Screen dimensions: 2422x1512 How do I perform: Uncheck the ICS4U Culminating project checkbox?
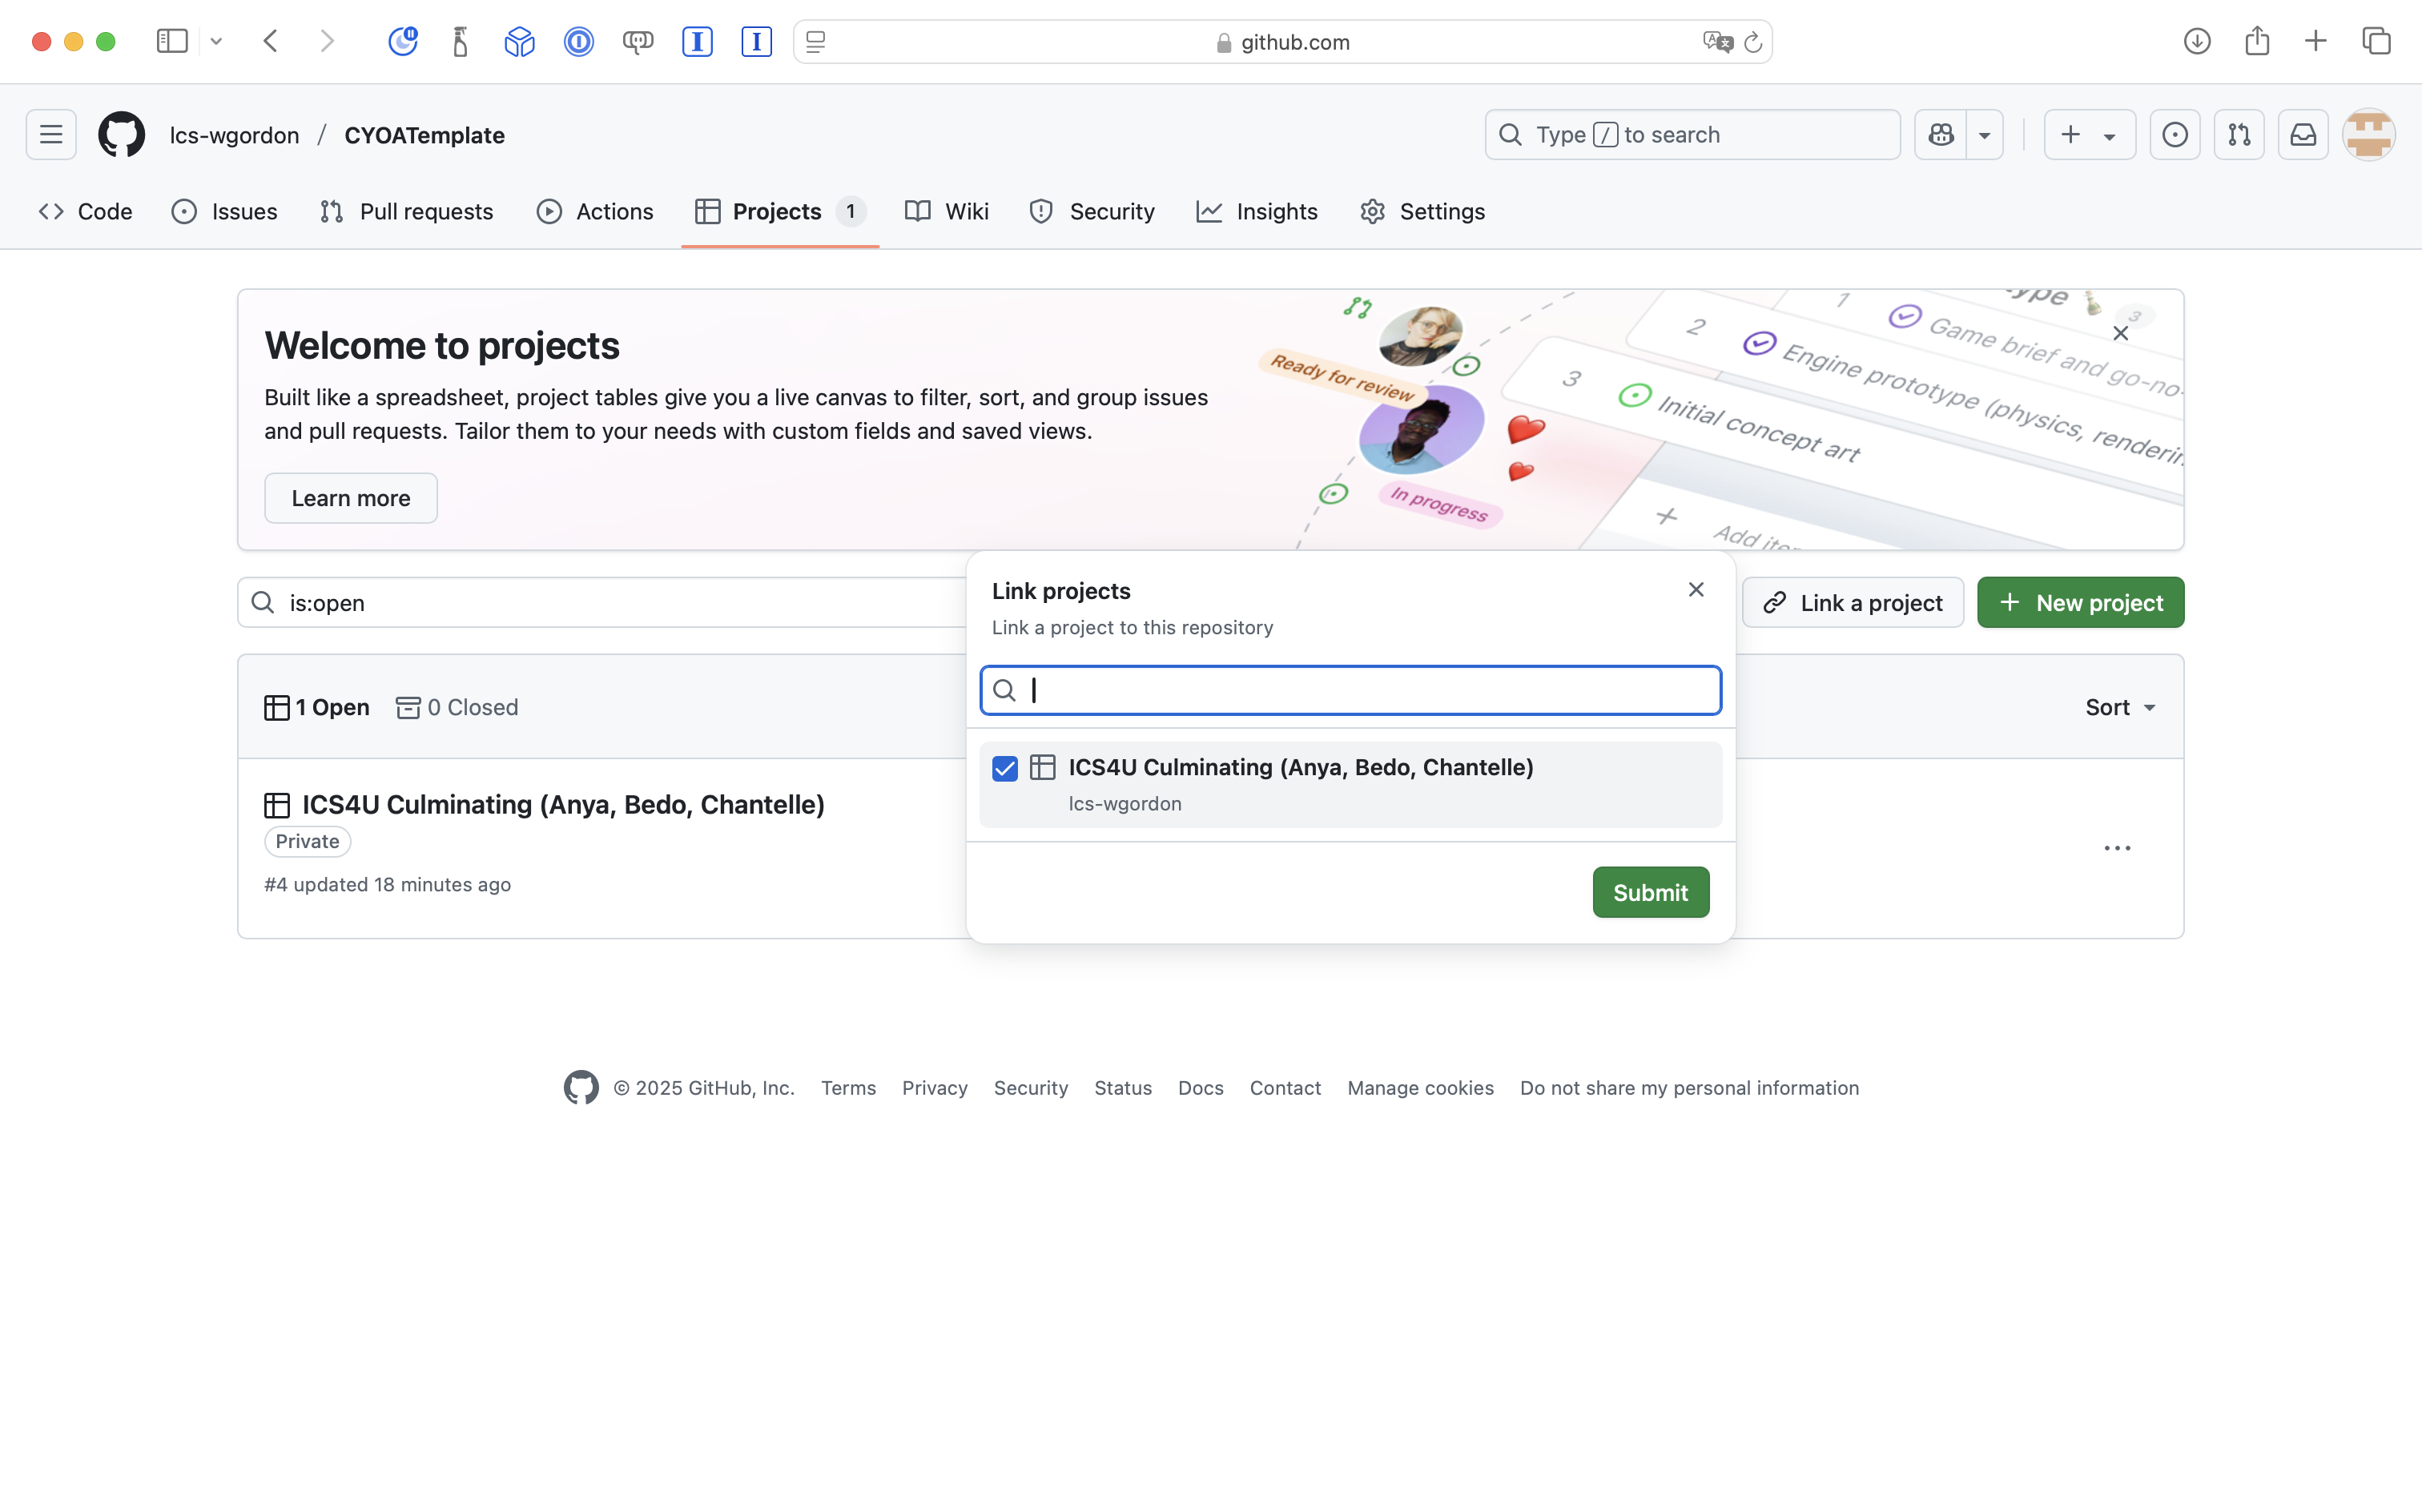[1005, 768]
